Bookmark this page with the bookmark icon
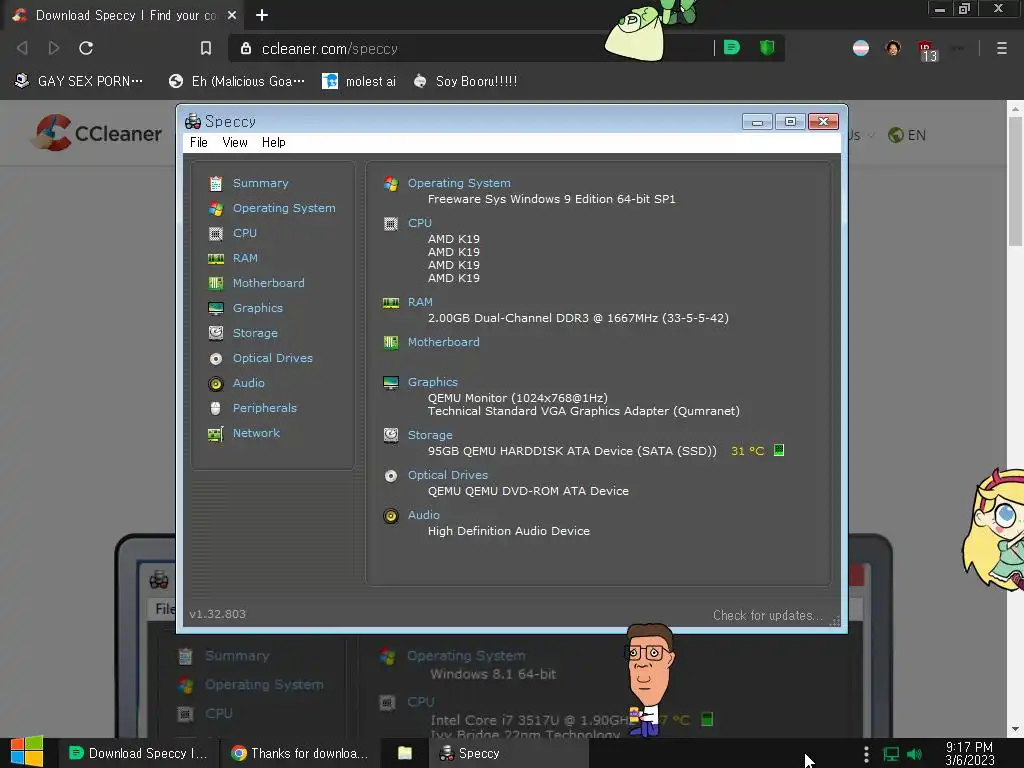This screenshot has height=768, width=1024. coord(206,48)
